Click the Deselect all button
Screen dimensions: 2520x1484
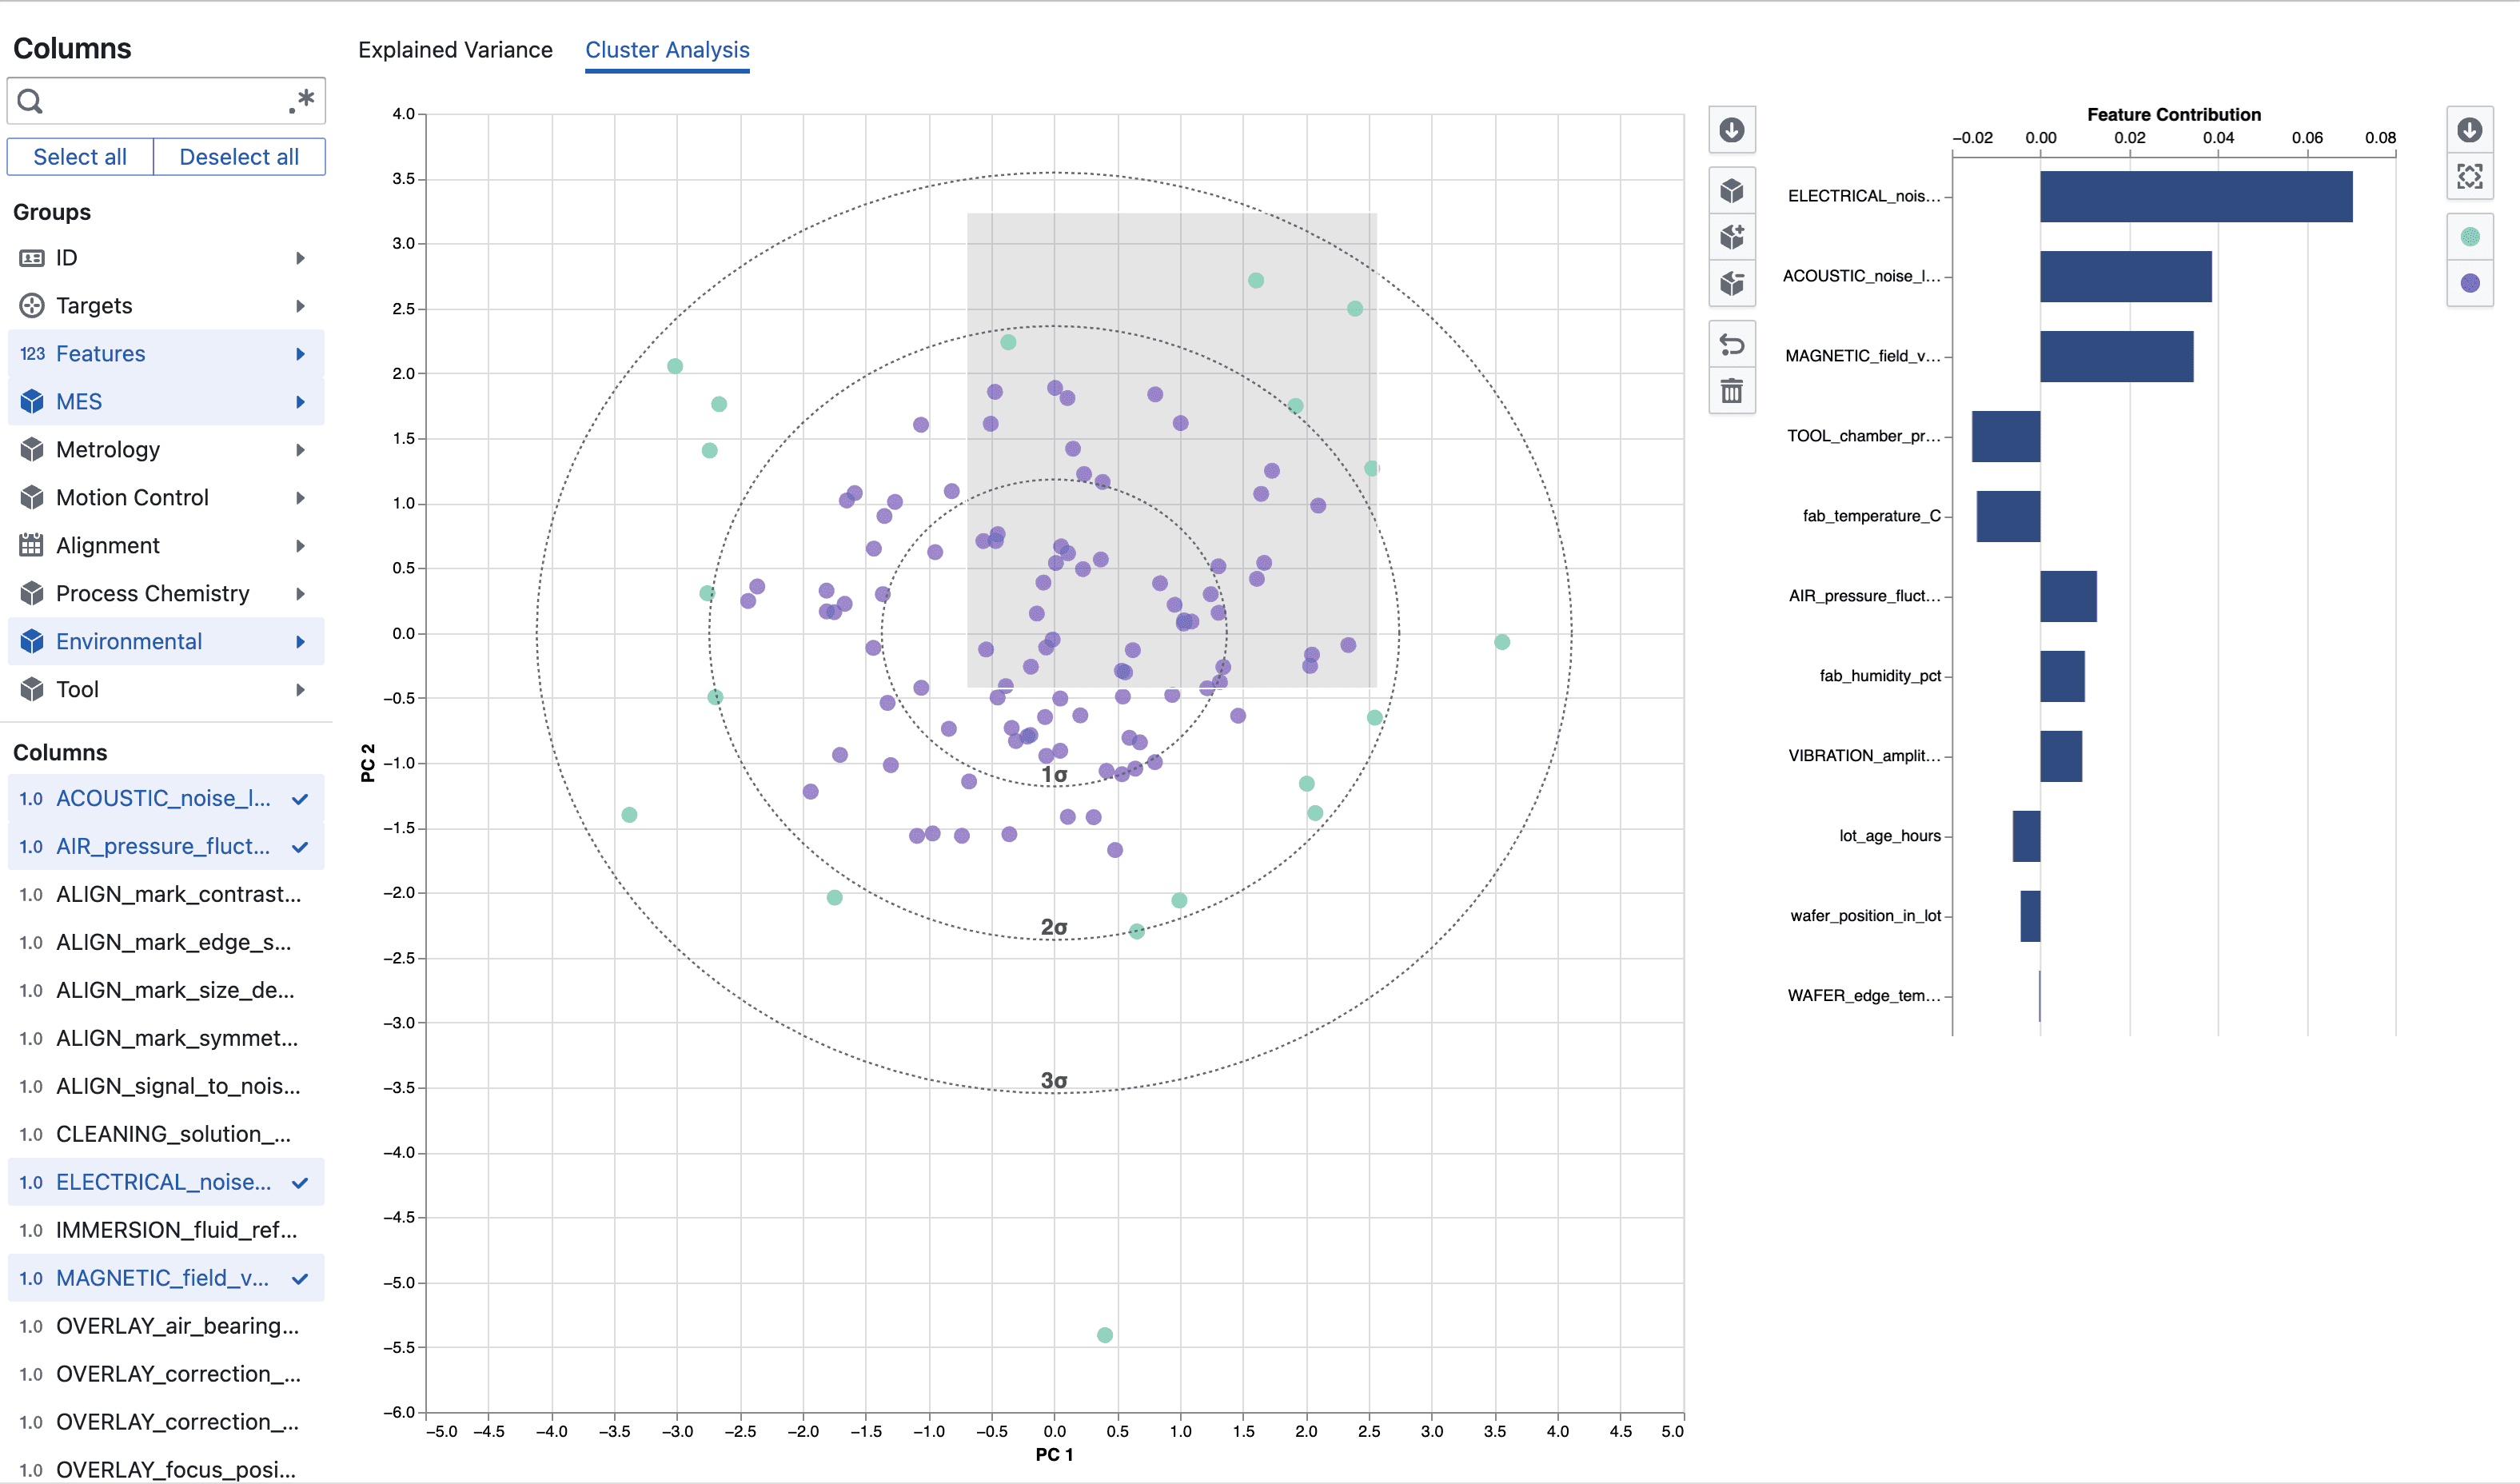238,156
